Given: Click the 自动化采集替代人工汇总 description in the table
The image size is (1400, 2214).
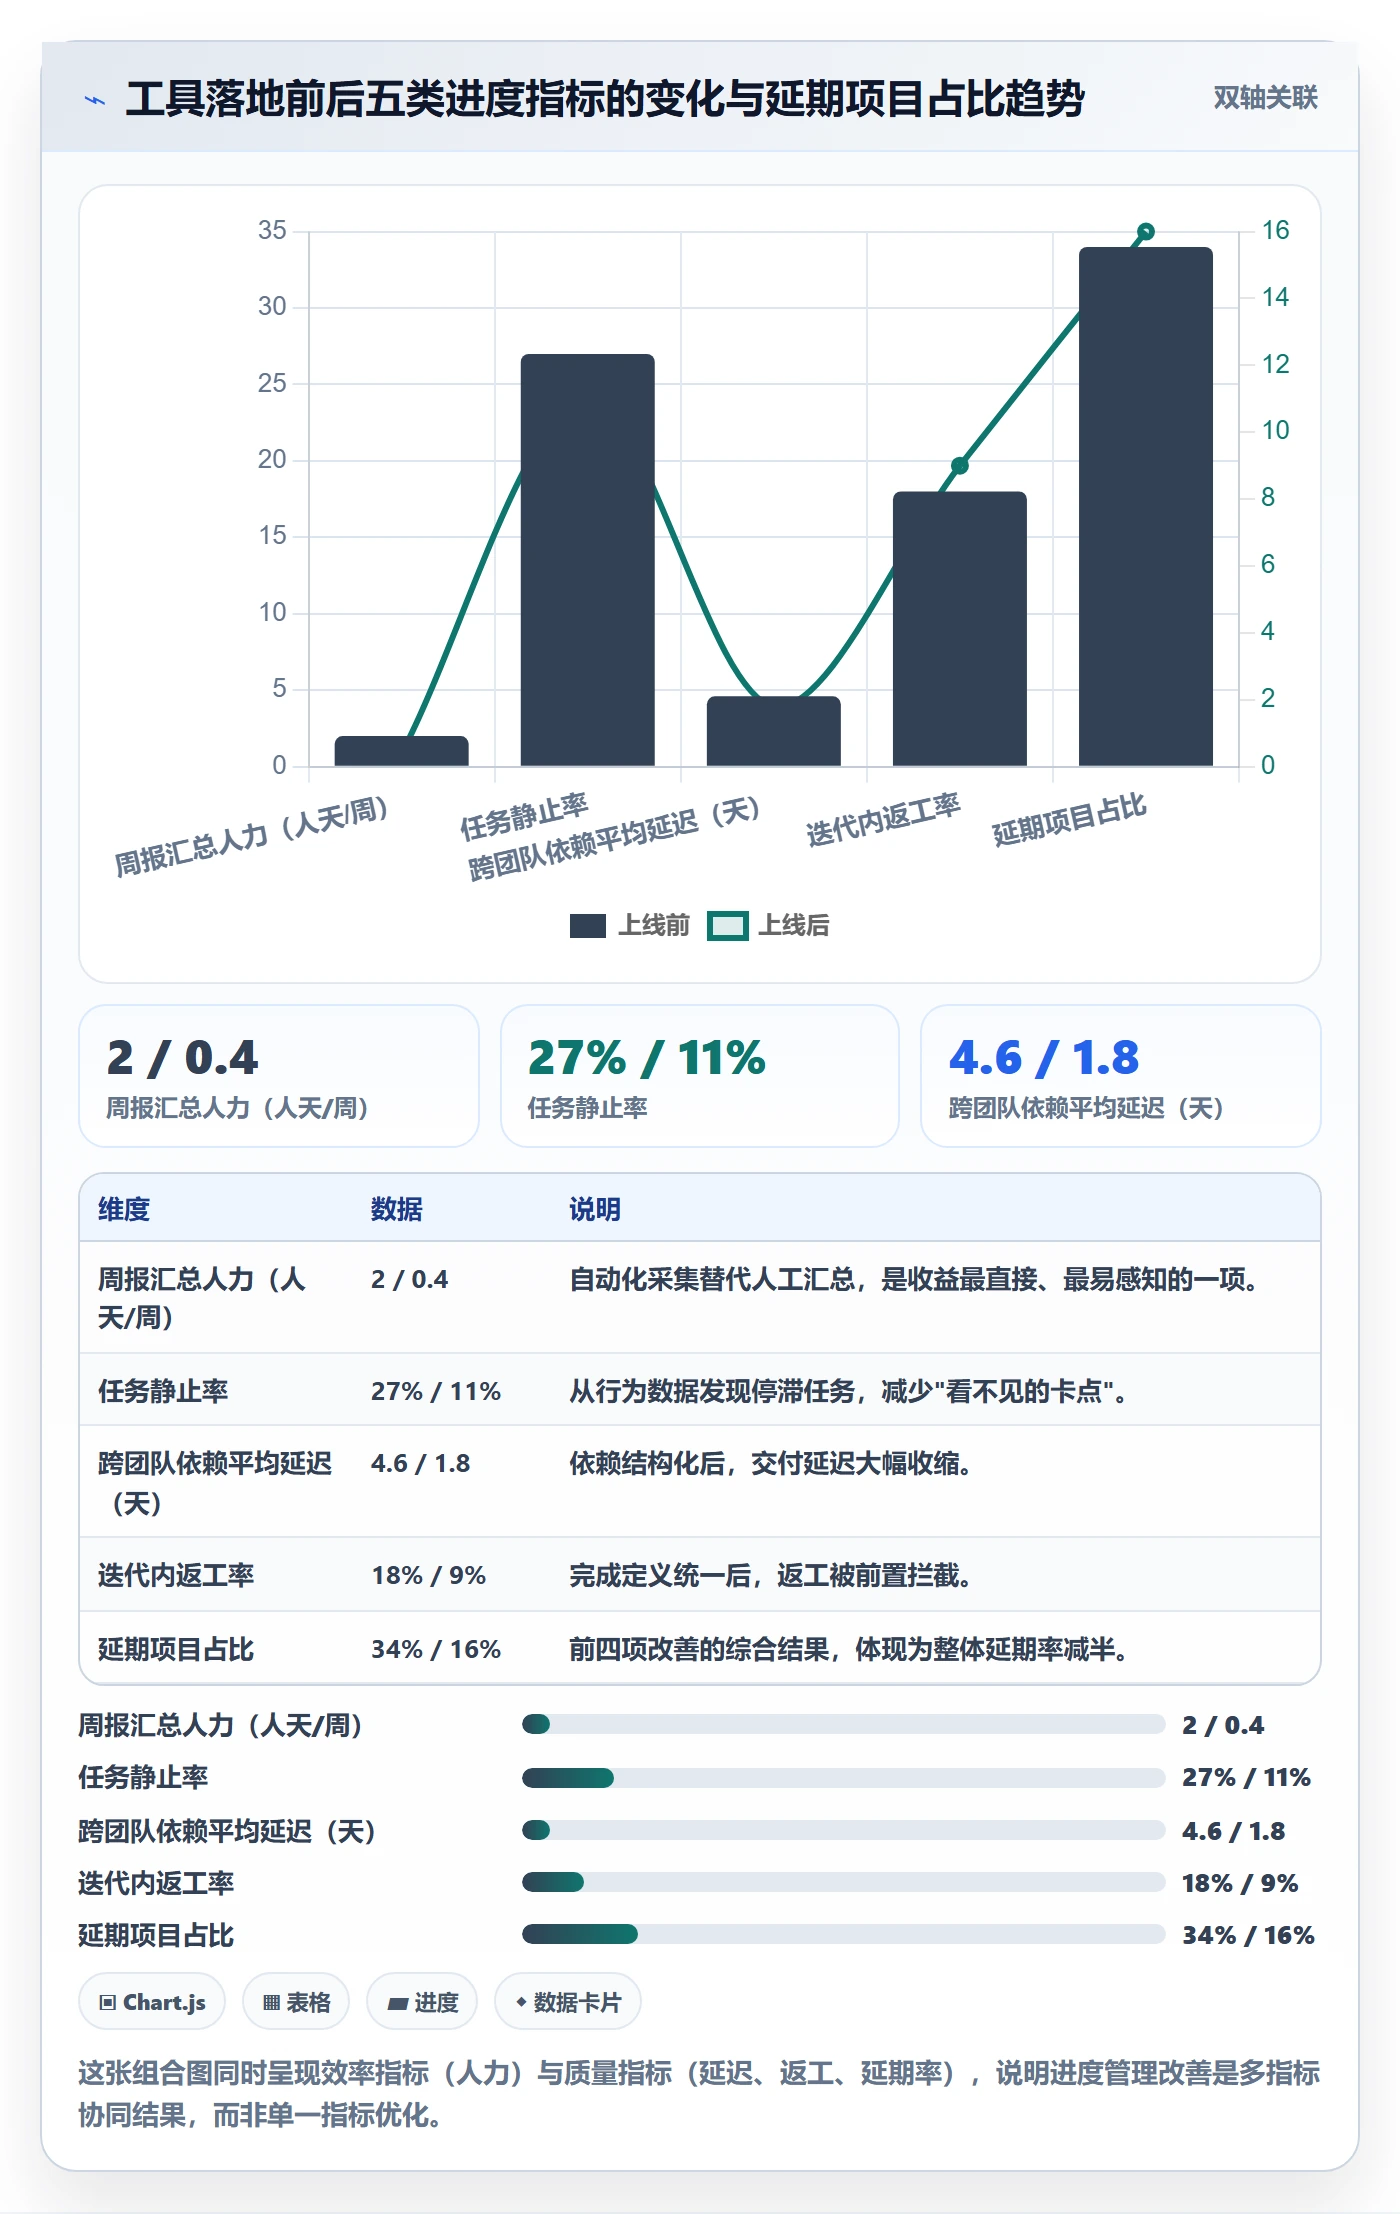Looking at the screenshot, I should point(913,1279).
